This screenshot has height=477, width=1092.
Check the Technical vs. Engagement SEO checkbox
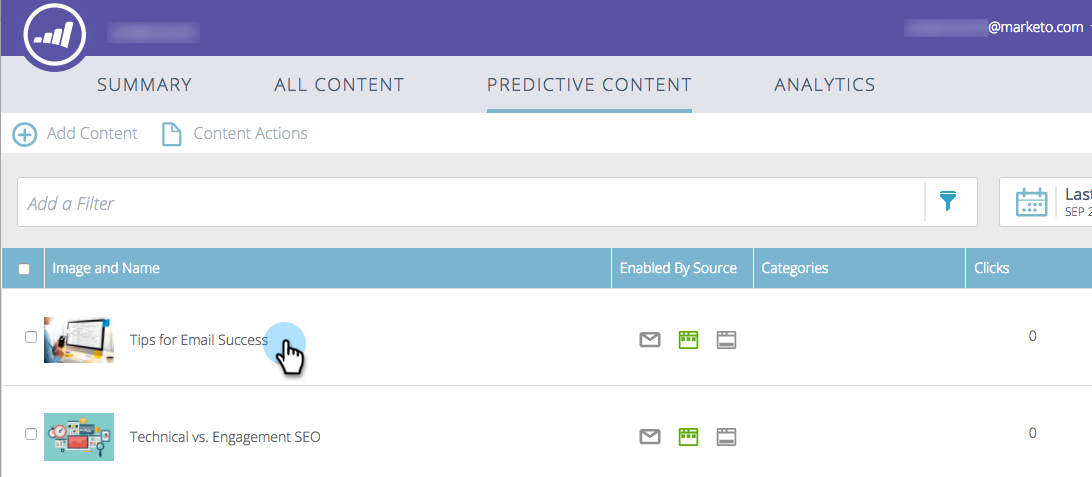[31, 434]
